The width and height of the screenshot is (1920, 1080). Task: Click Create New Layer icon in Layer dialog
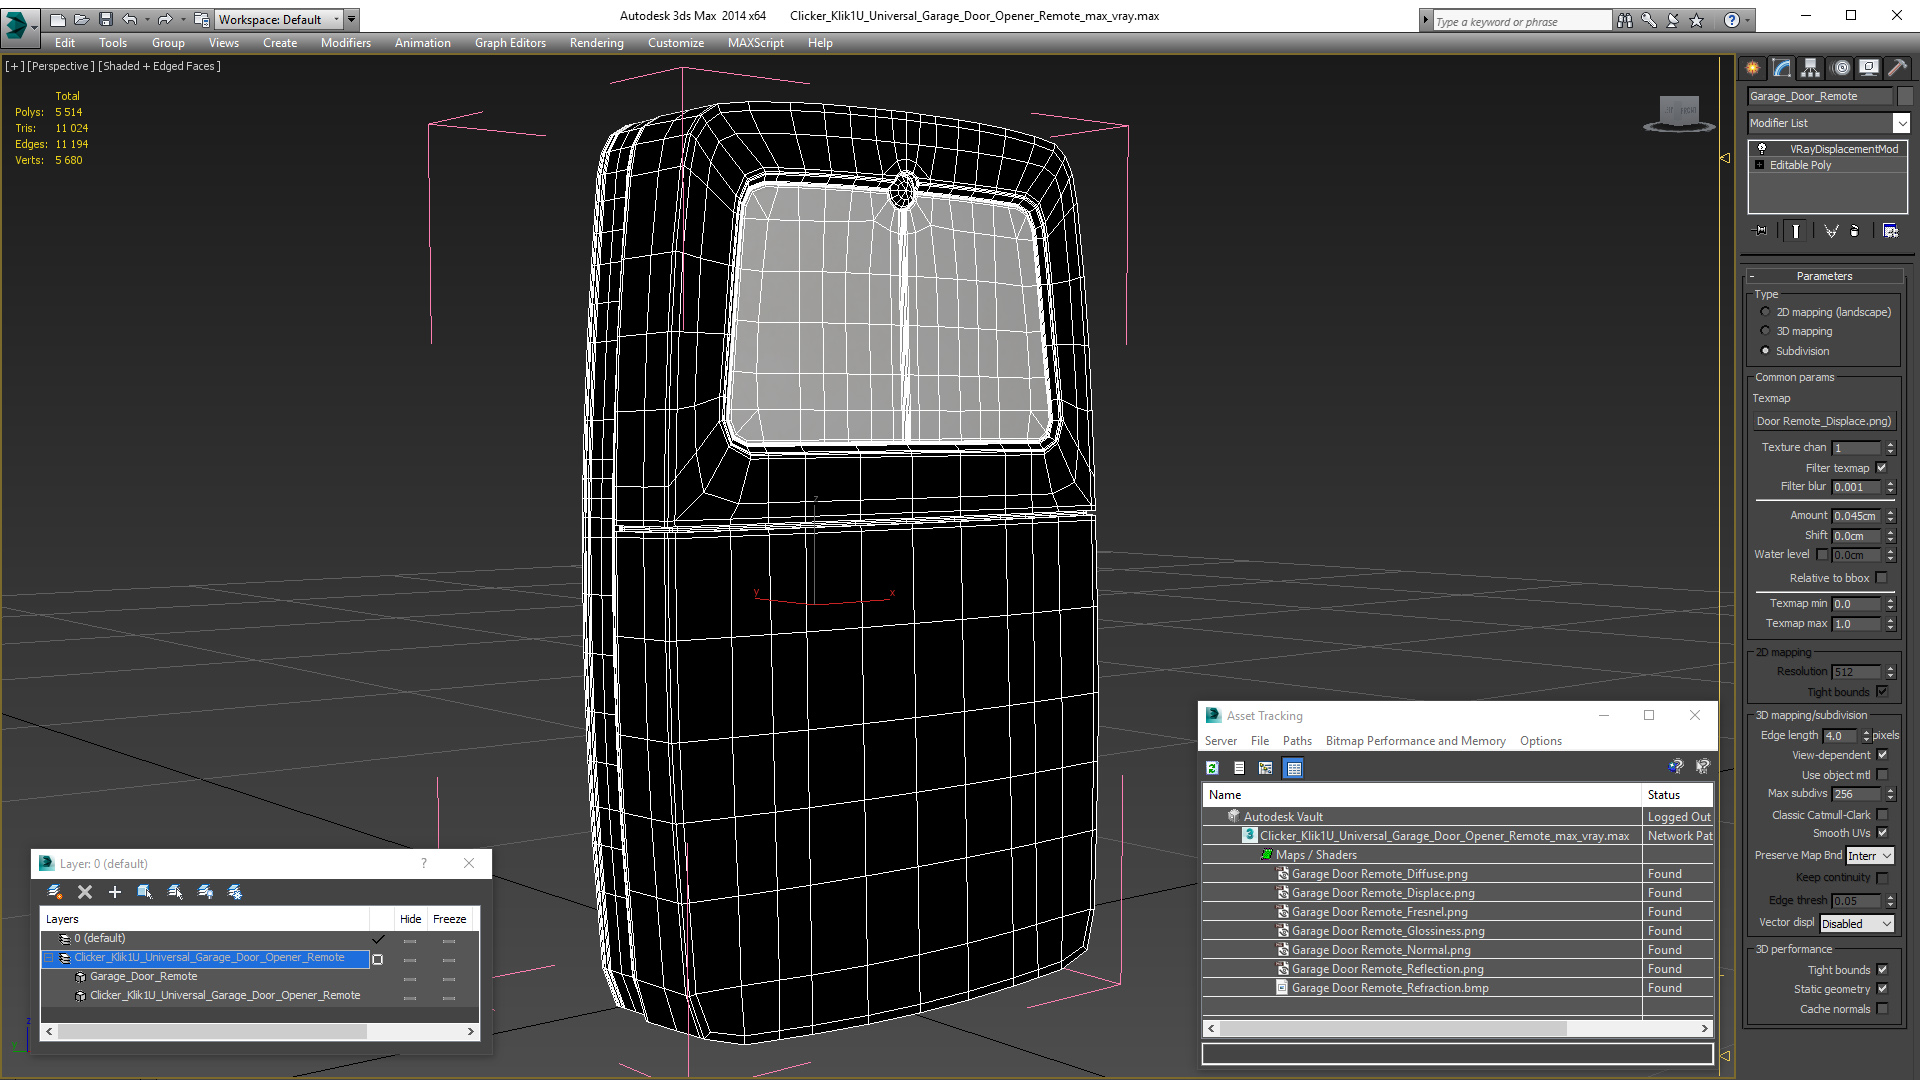click(x=55, y=892)
